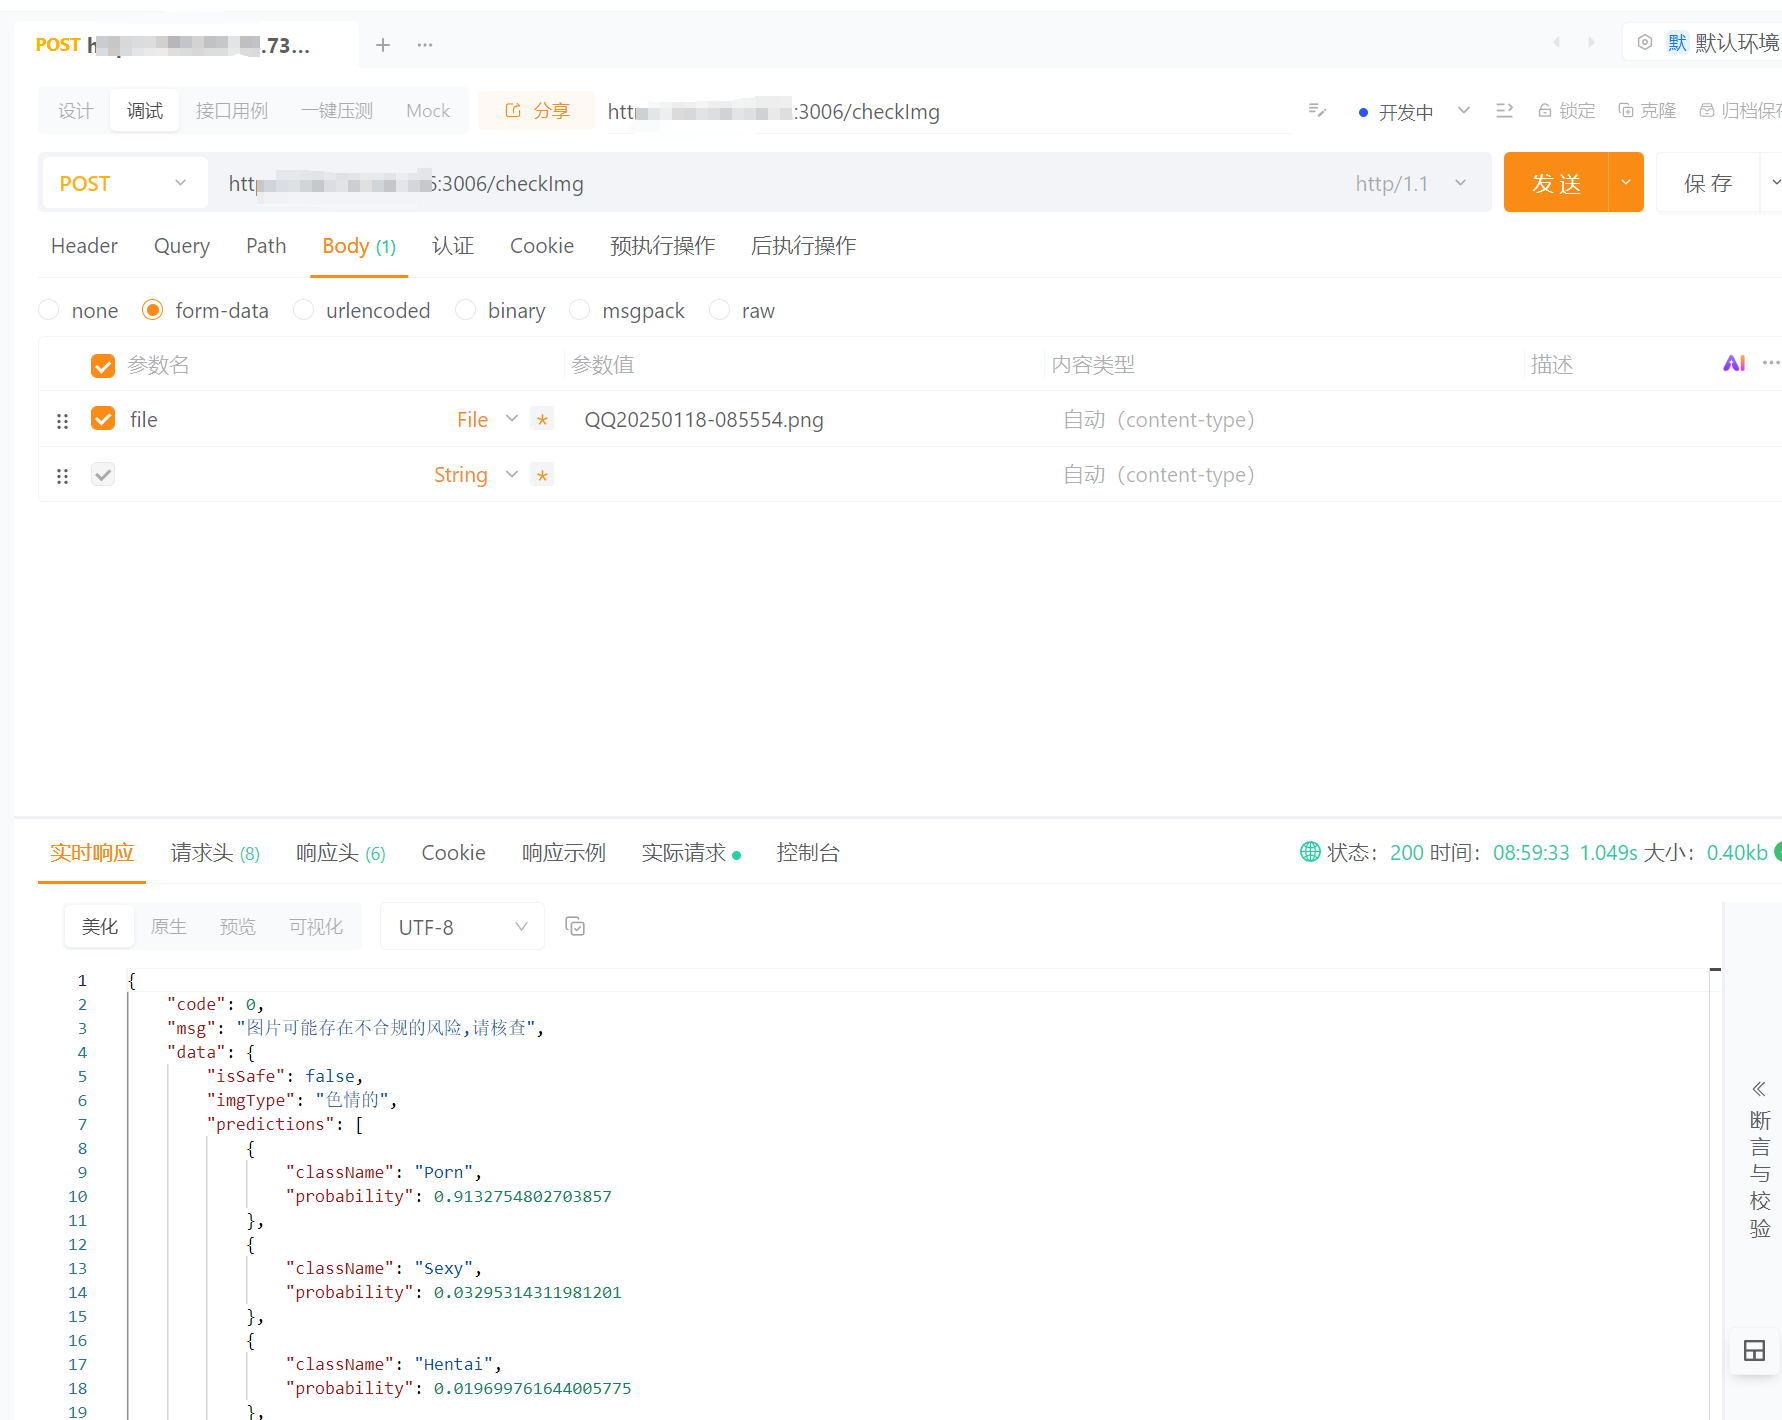
Task: Open a new request tab with plus icon
Action: pos(383,45)
